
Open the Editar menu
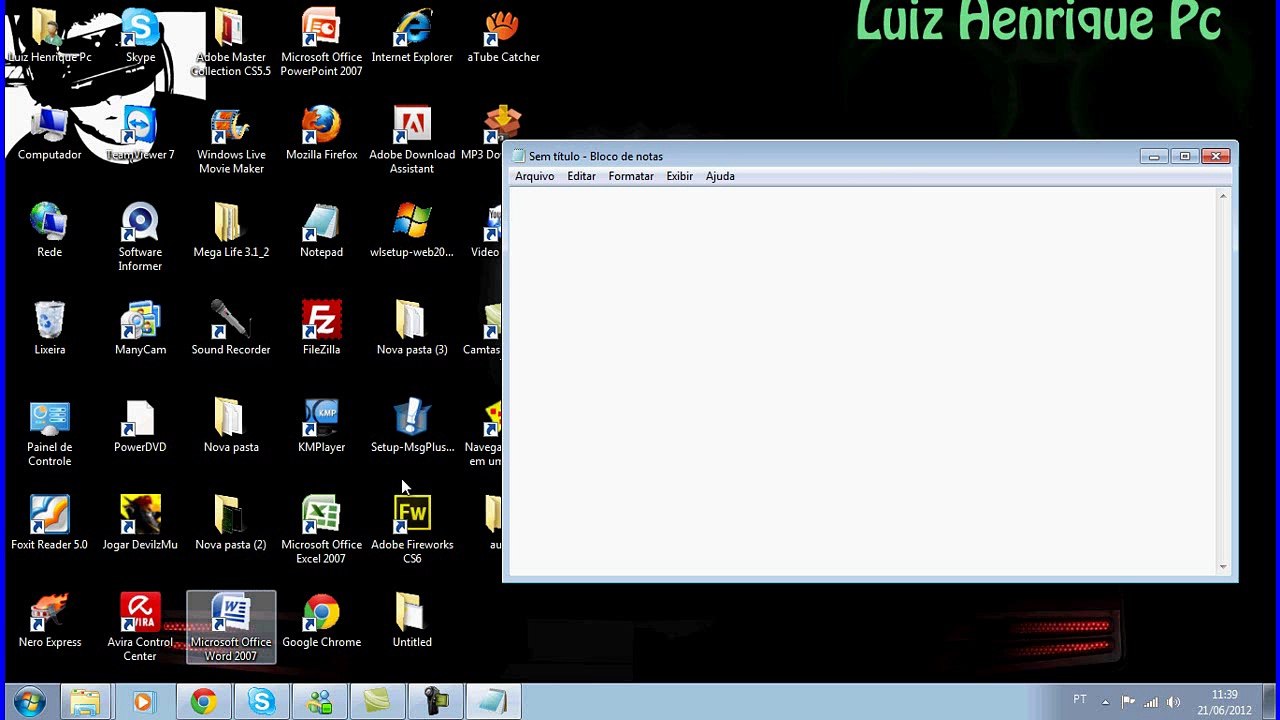581,176
